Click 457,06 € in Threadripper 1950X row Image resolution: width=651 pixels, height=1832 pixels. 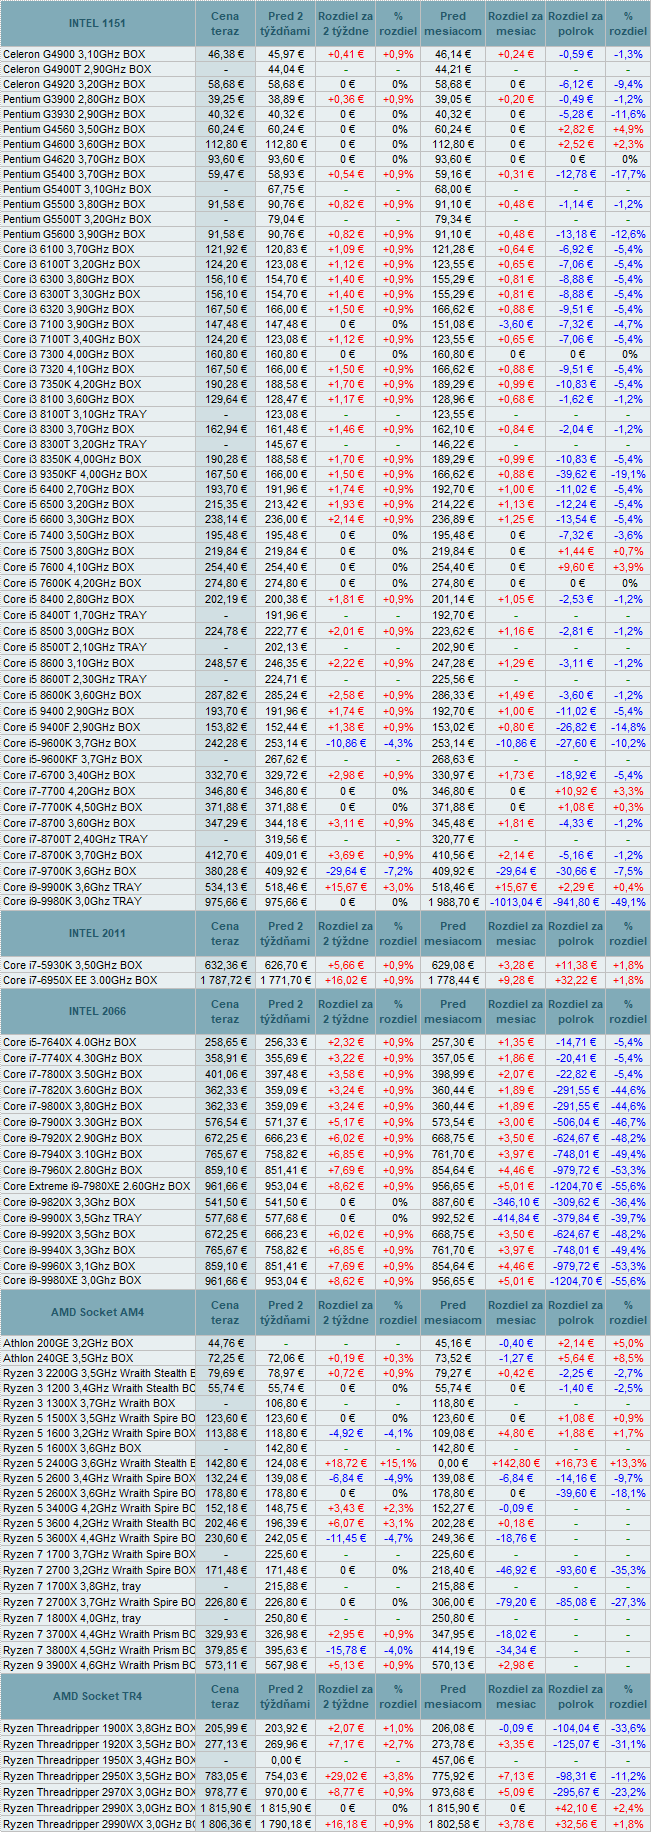453,1760
